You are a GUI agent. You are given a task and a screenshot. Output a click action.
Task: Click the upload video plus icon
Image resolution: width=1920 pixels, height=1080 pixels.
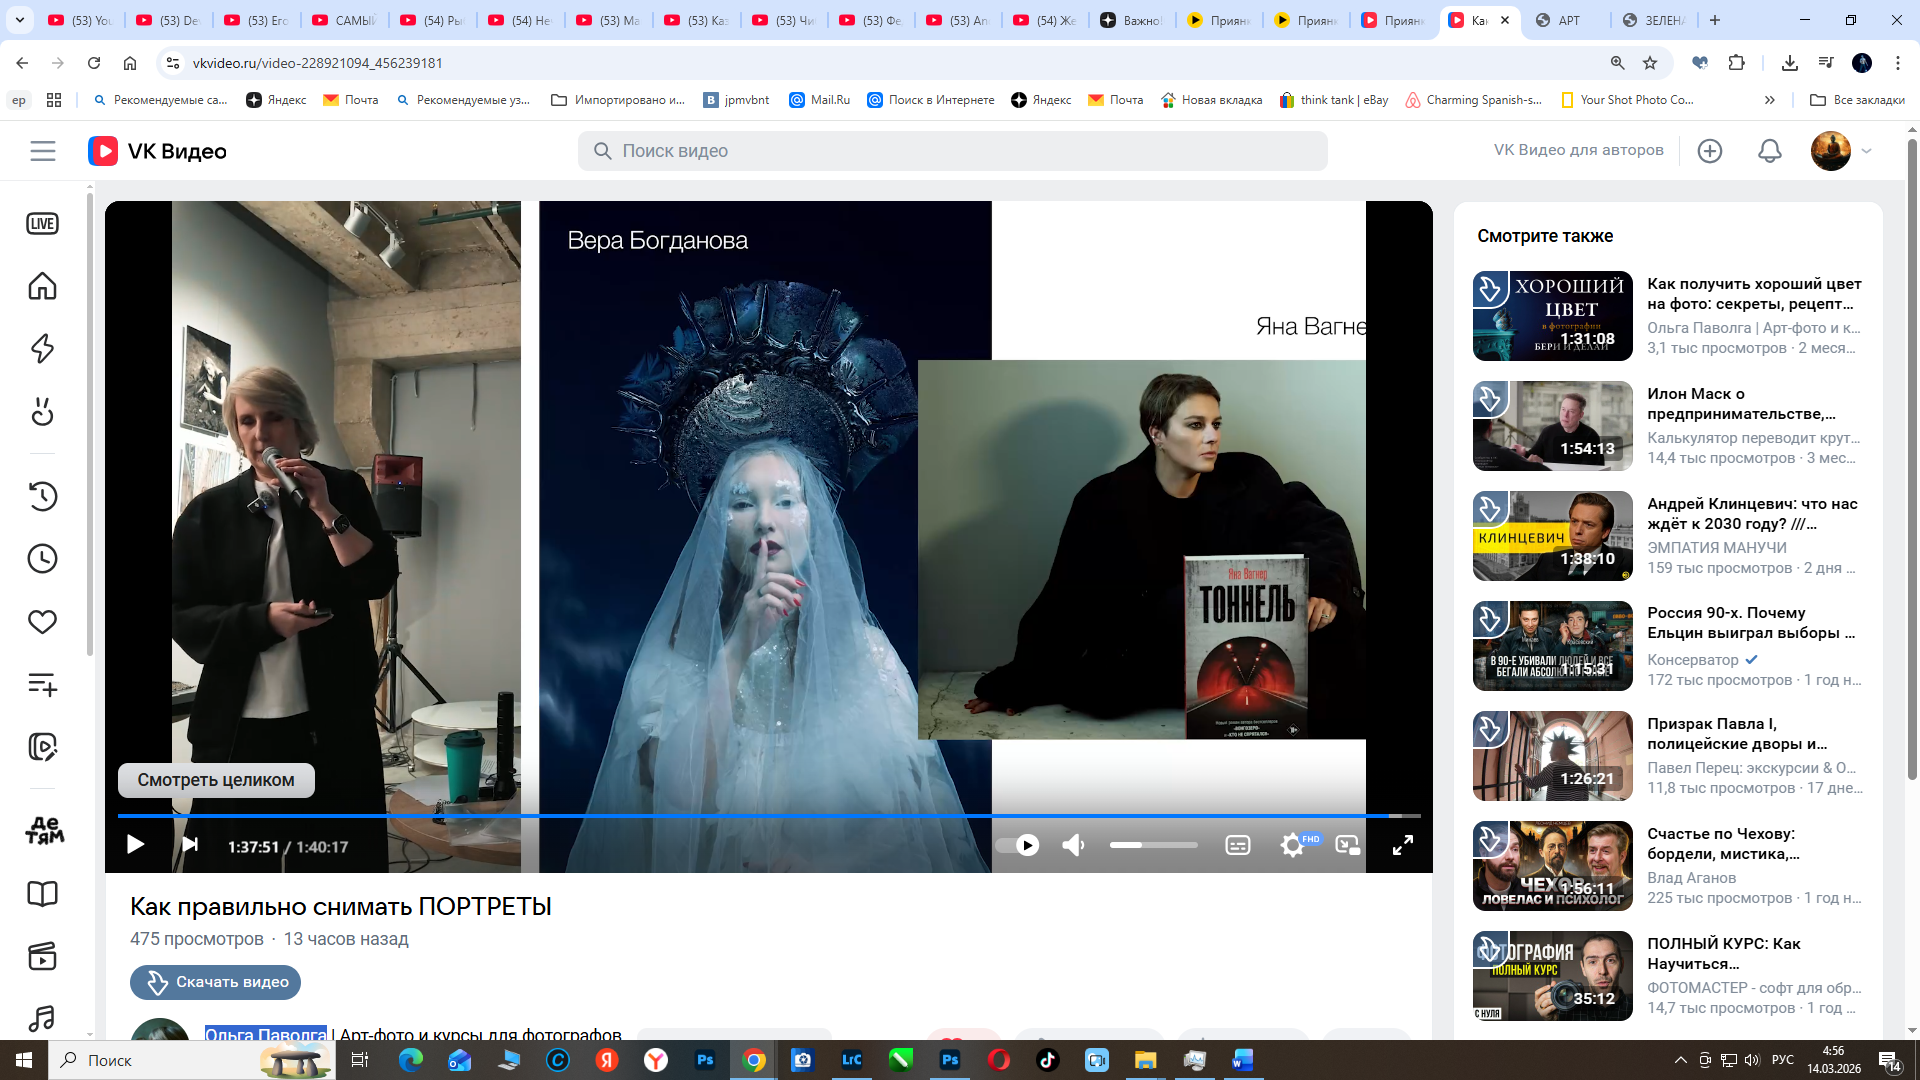pyautogui.click(x=1709, y=151)
